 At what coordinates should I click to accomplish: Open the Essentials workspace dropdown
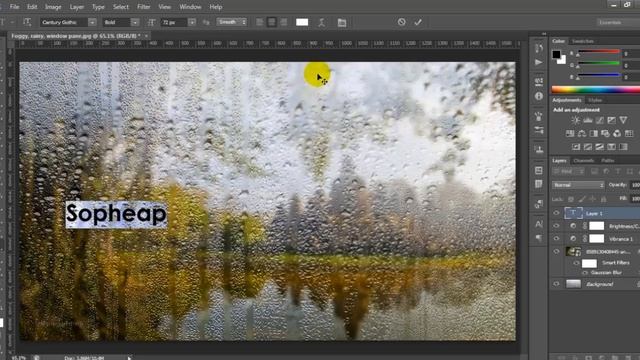[x=618, y=22]
